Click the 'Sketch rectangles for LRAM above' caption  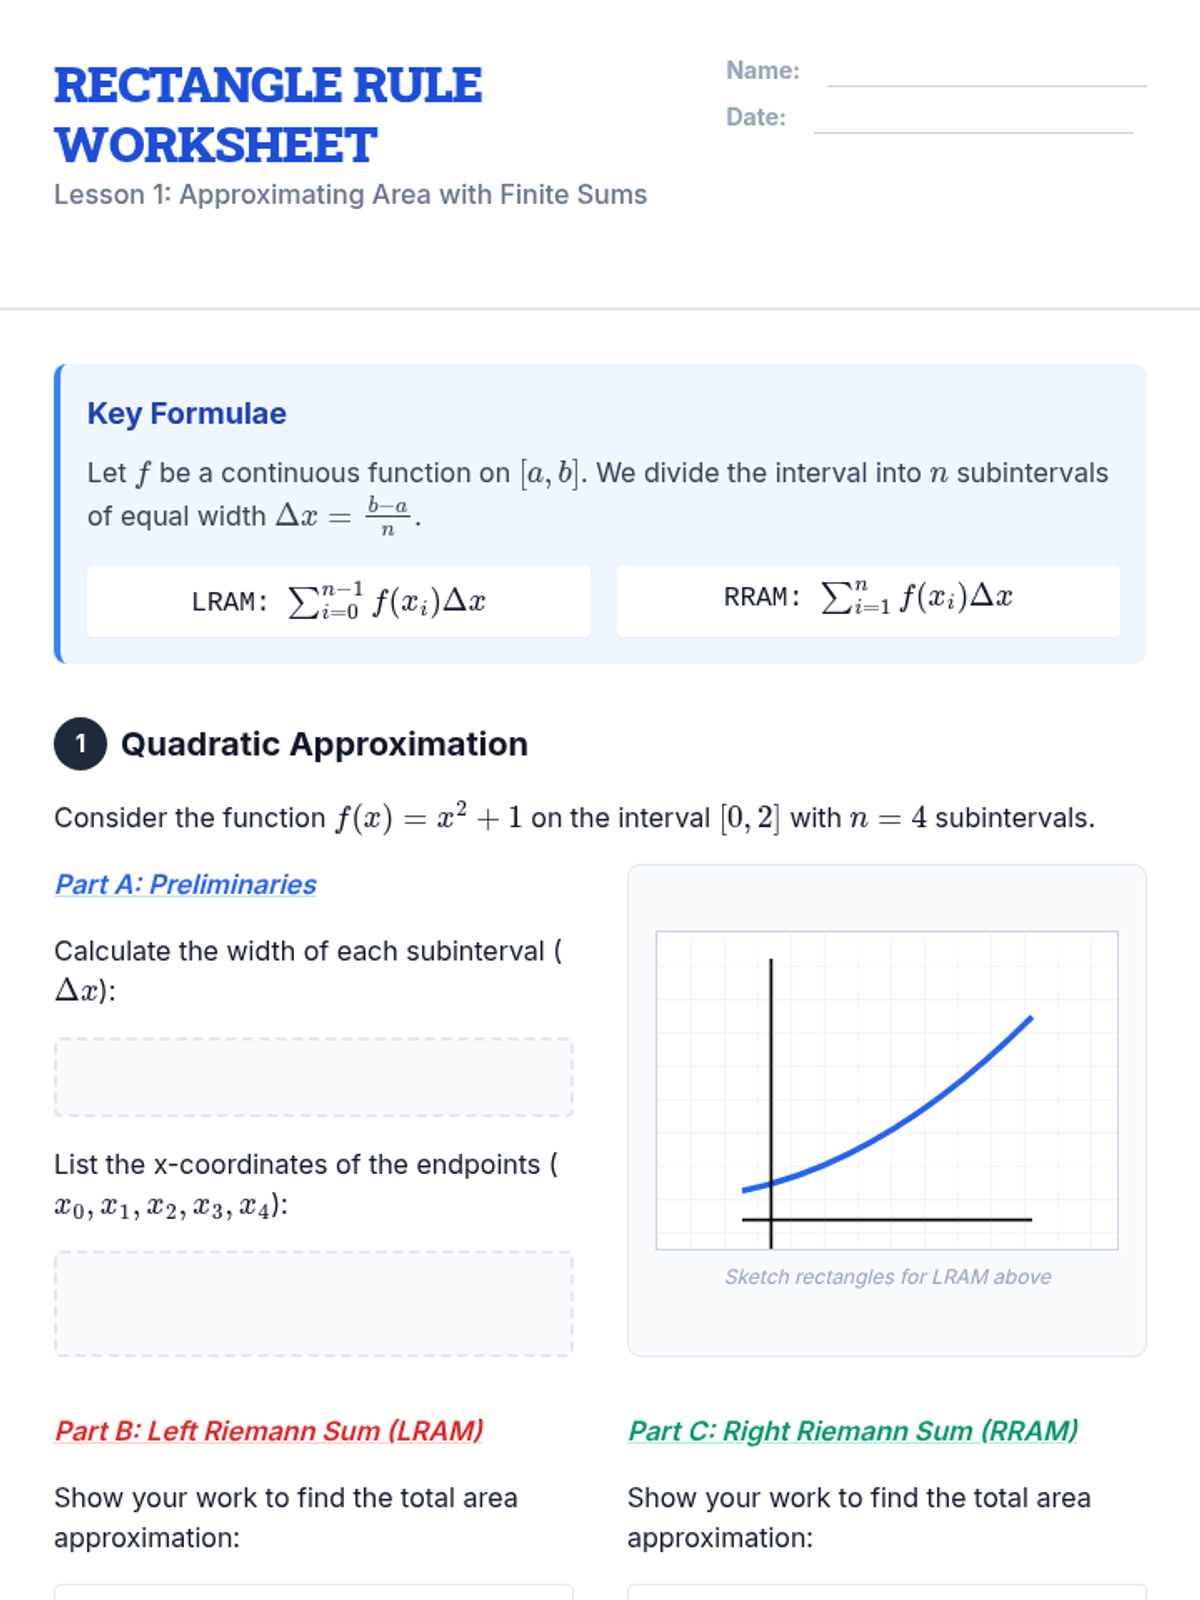tap(887, 1277)
